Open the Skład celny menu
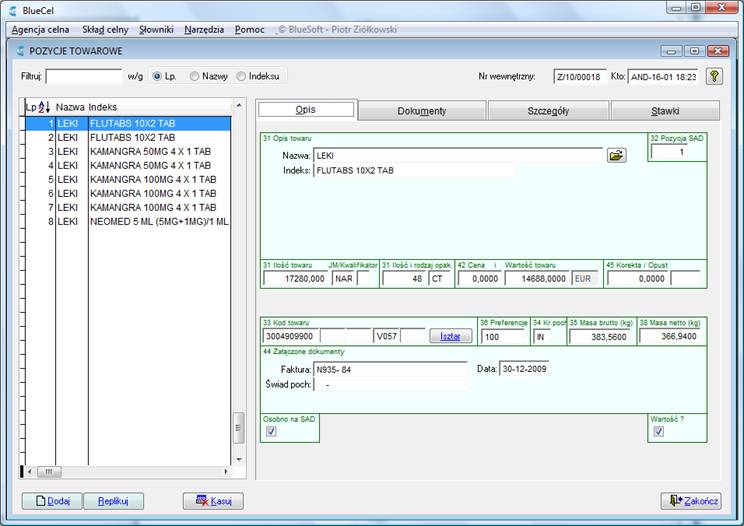744x526 pixels. coord(105,29)
